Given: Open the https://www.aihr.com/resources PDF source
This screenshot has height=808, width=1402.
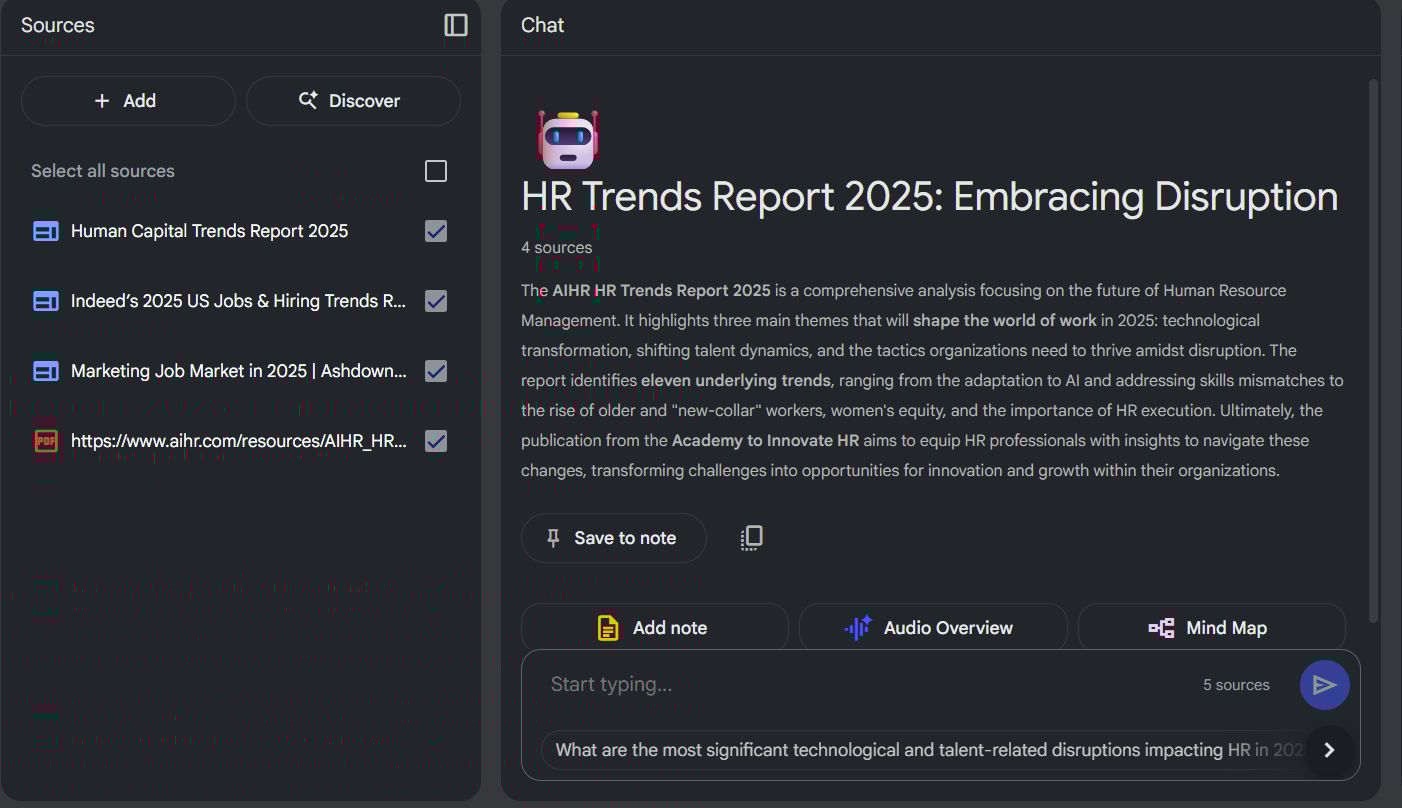Looking at the screenshot, I should 239,441.
